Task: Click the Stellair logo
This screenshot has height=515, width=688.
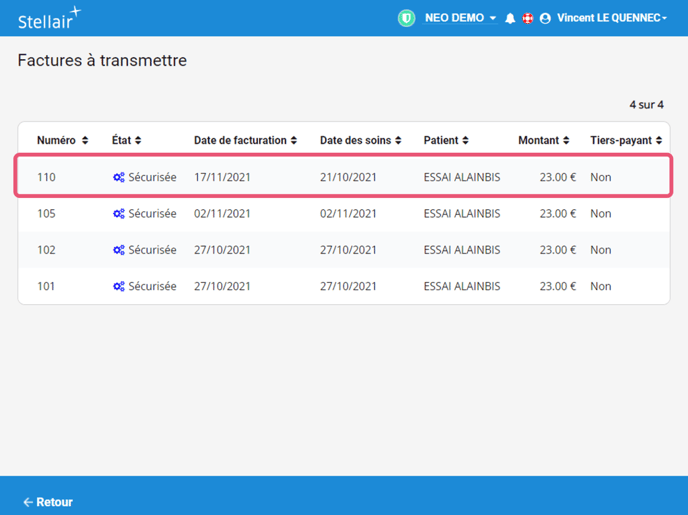Action: tap(48, 19)
